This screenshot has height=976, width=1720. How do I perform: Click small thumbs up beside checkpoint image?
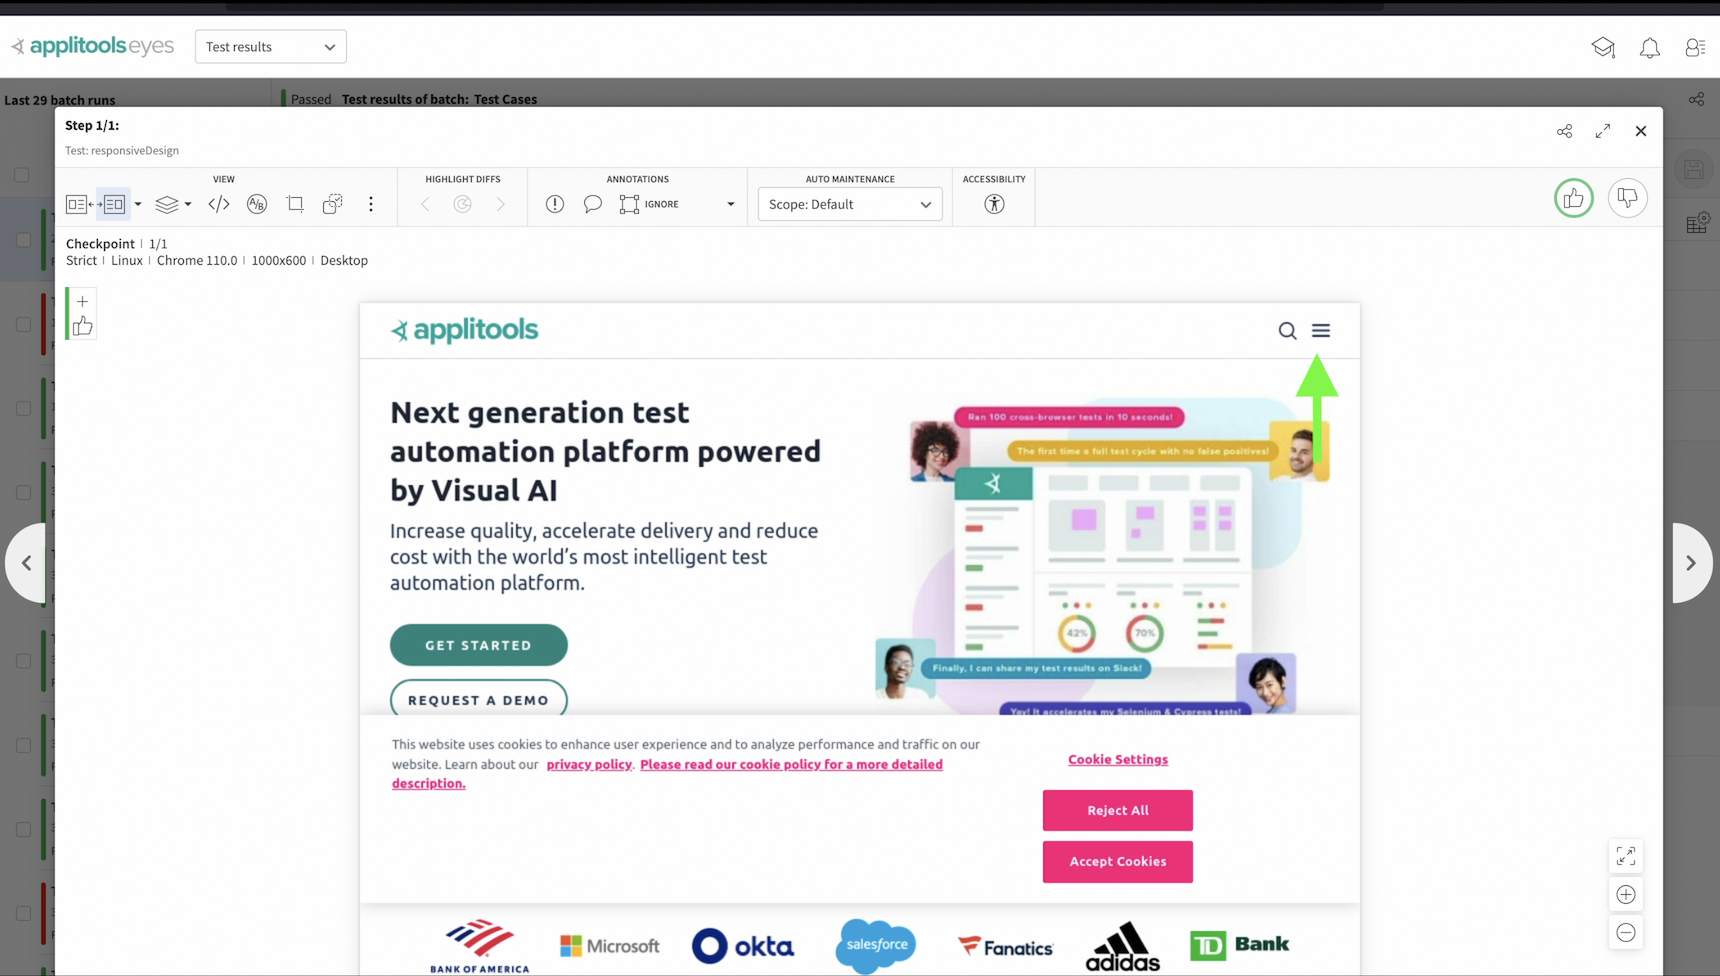tap(82, 326)
